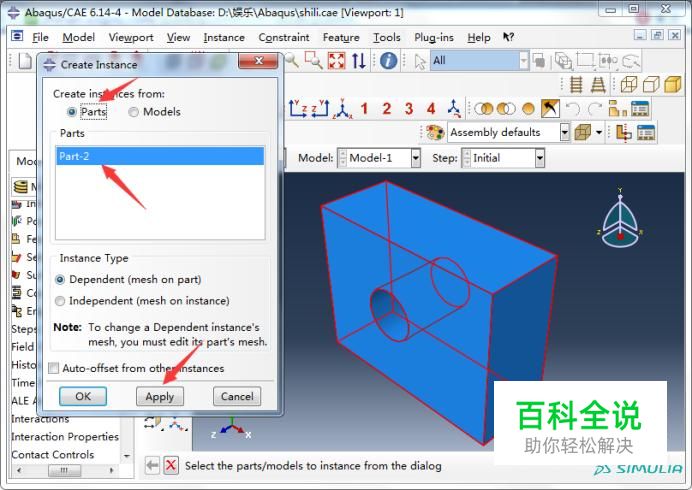Image resolution: width=692 pixels, height=490 pixels.
Task: Open the Constraint menu
Action: [284, 38]
